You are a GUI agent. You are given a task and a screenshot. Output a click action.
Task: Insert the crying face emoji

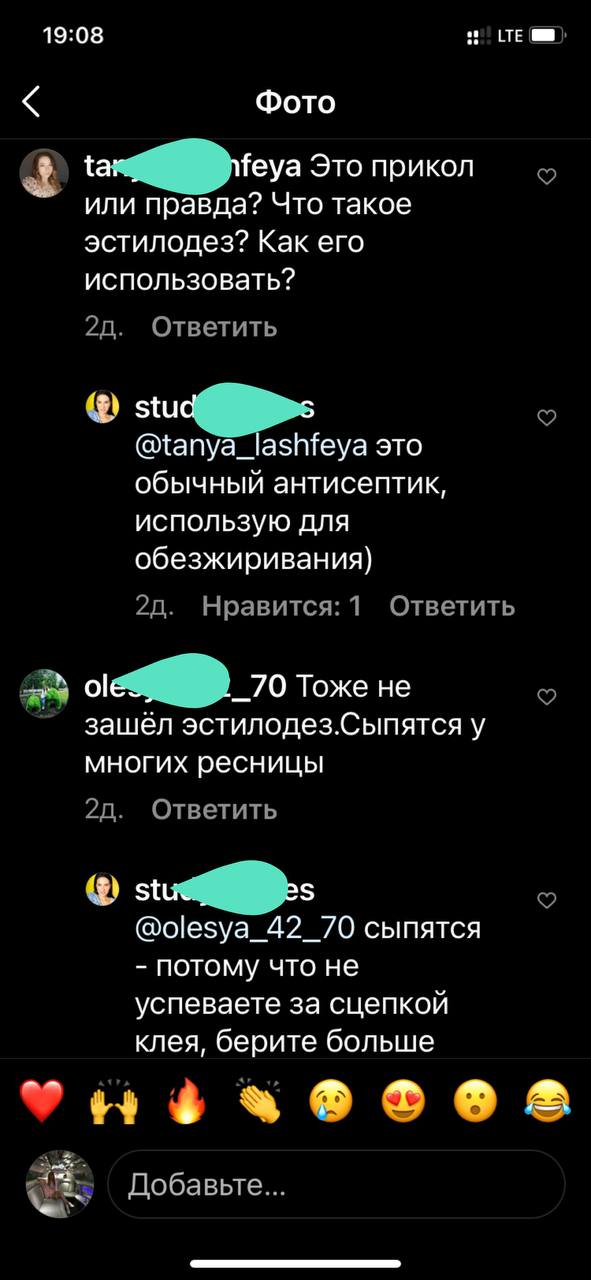click(x=331, y=1101)
